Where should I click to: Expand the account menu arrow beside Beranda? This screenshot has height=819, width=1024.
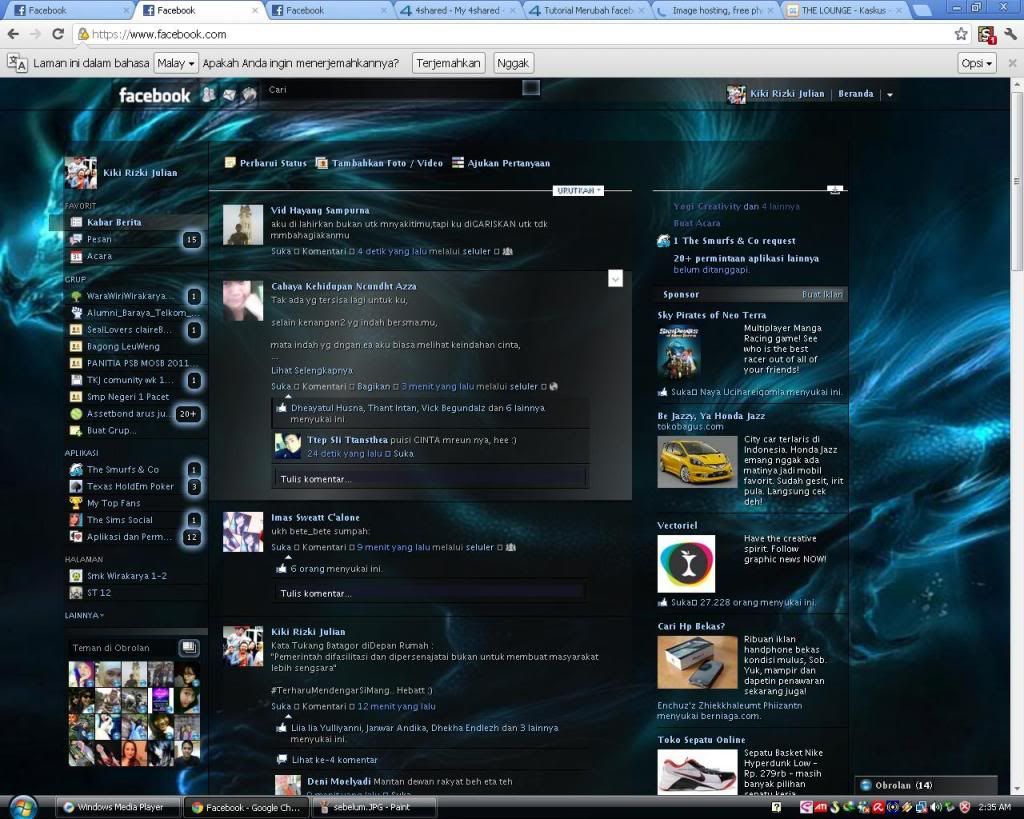click(889, 94)
